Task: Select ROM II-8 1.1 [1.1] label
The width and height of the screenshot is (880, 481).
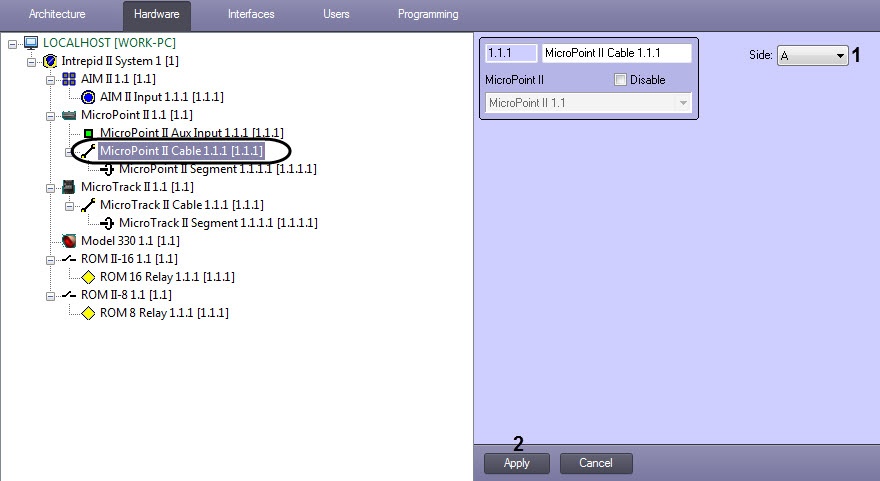Action: 126,295
